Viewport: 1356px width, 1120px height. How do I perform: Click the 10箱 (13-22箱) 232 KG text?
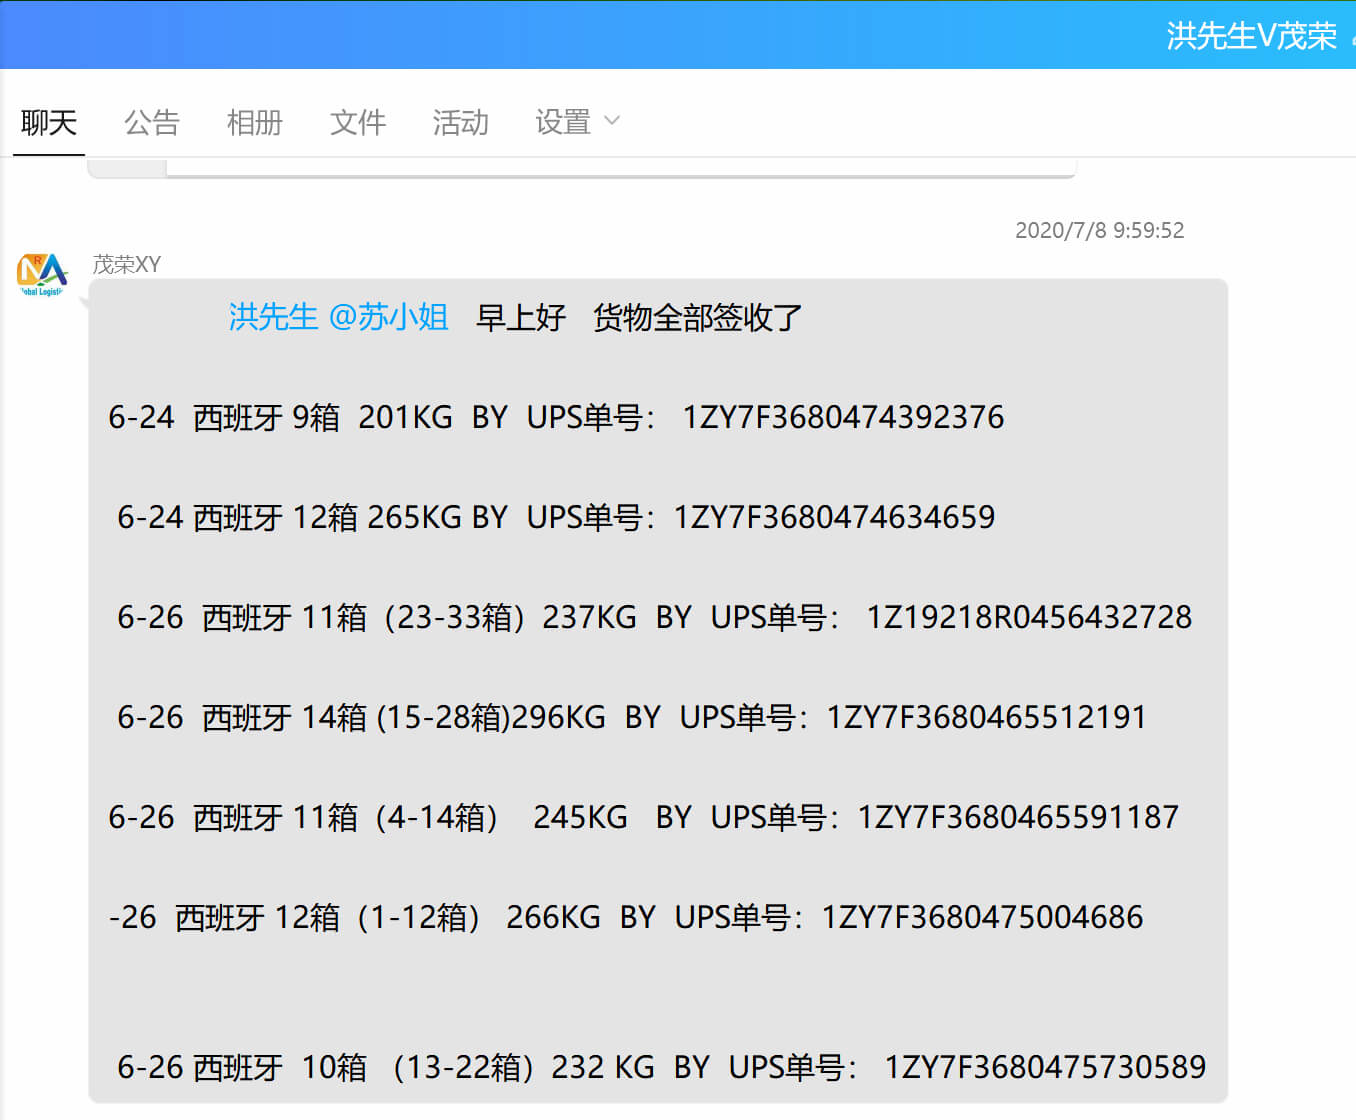(x=478, y=1067)
